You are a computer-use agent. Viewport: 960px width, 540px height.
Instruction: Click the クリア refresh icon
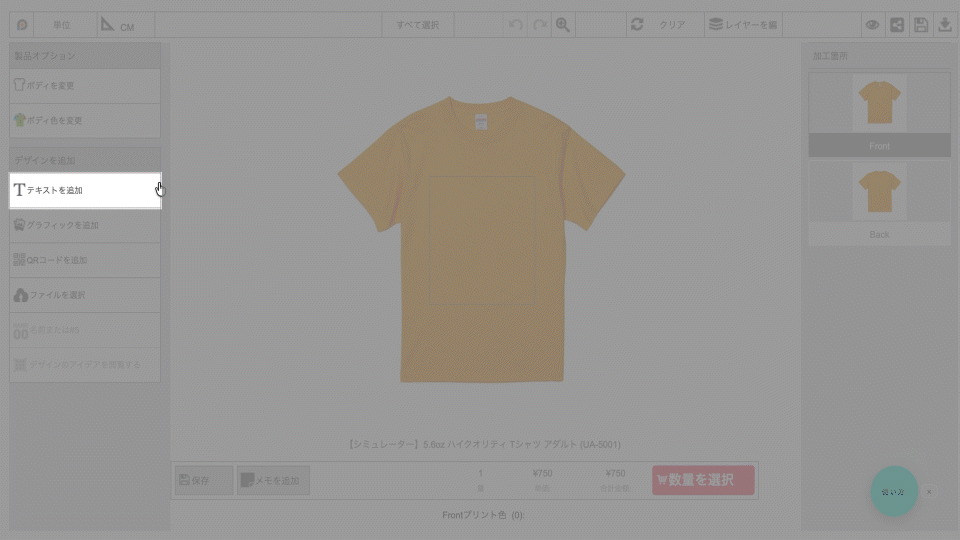coord(638,25)
